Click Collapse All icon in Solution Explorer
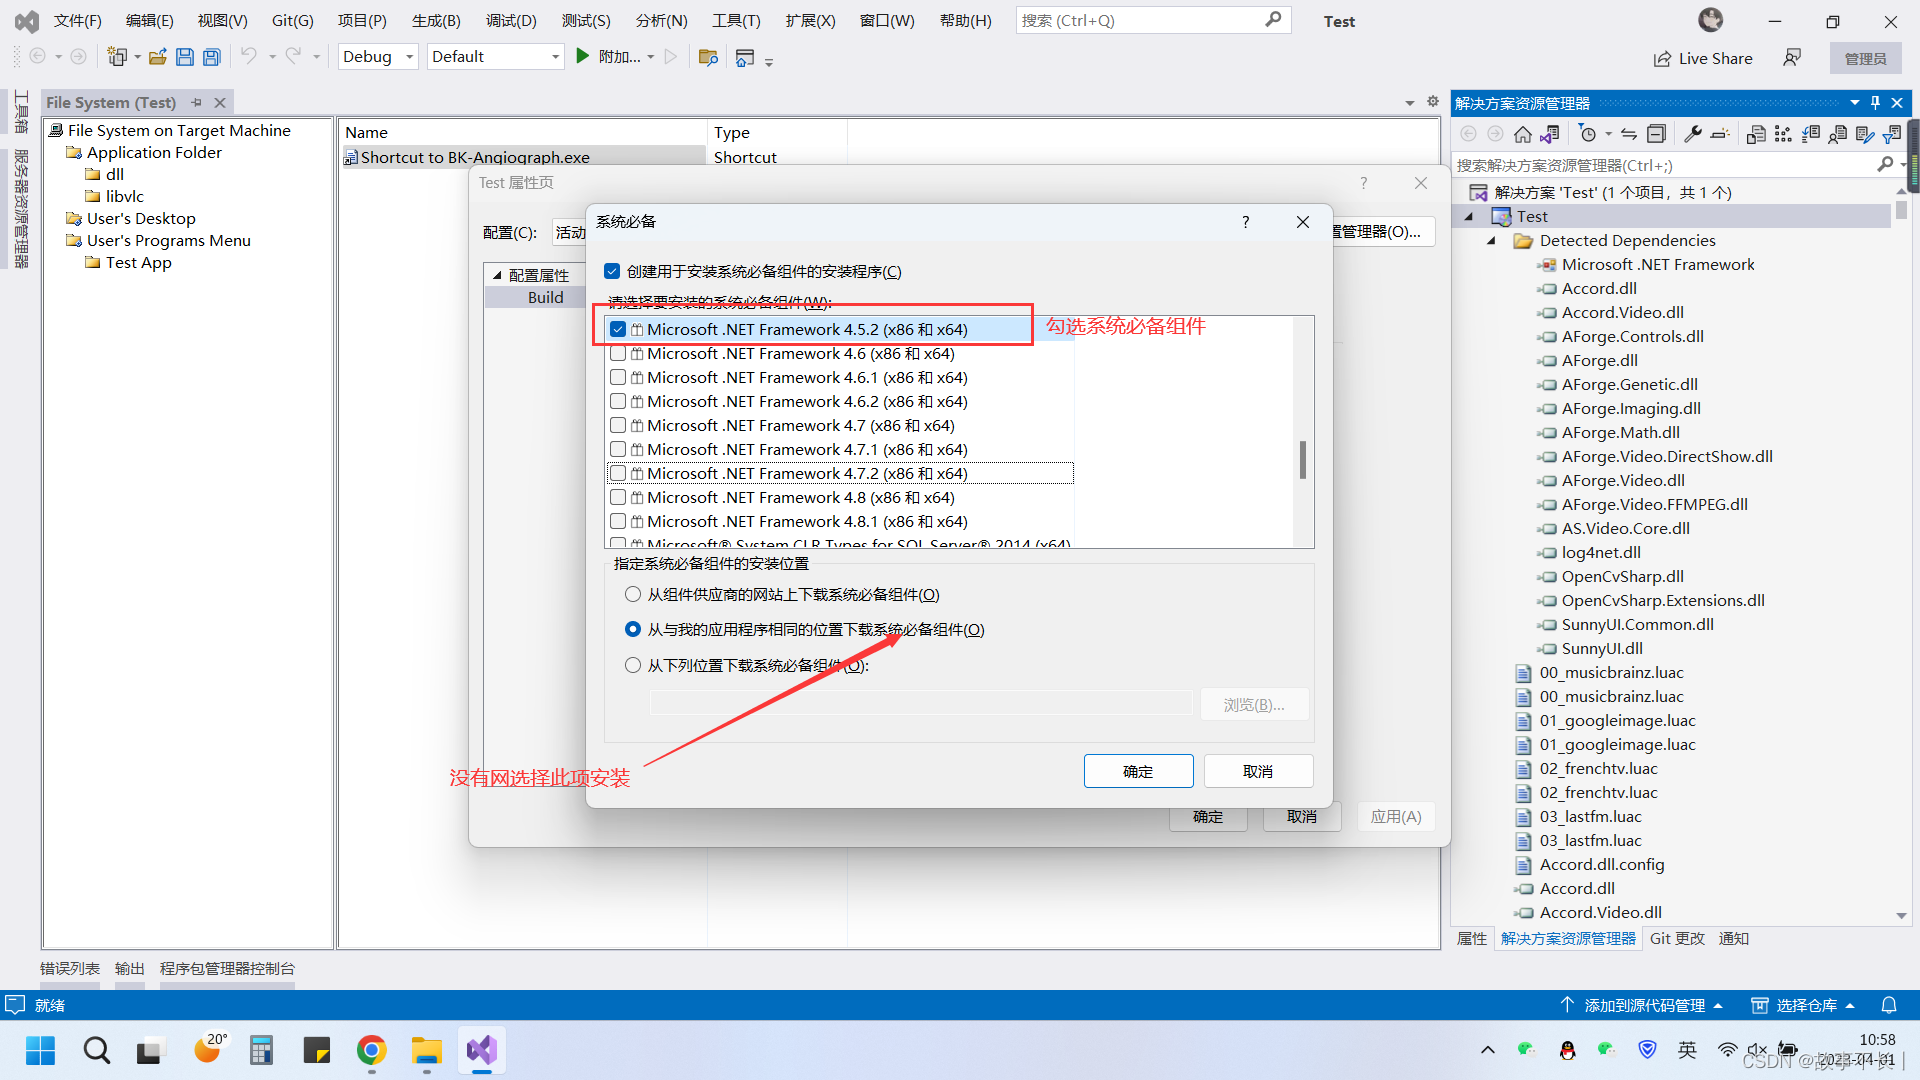The image size is (1920, 1080). [1656, 134]
